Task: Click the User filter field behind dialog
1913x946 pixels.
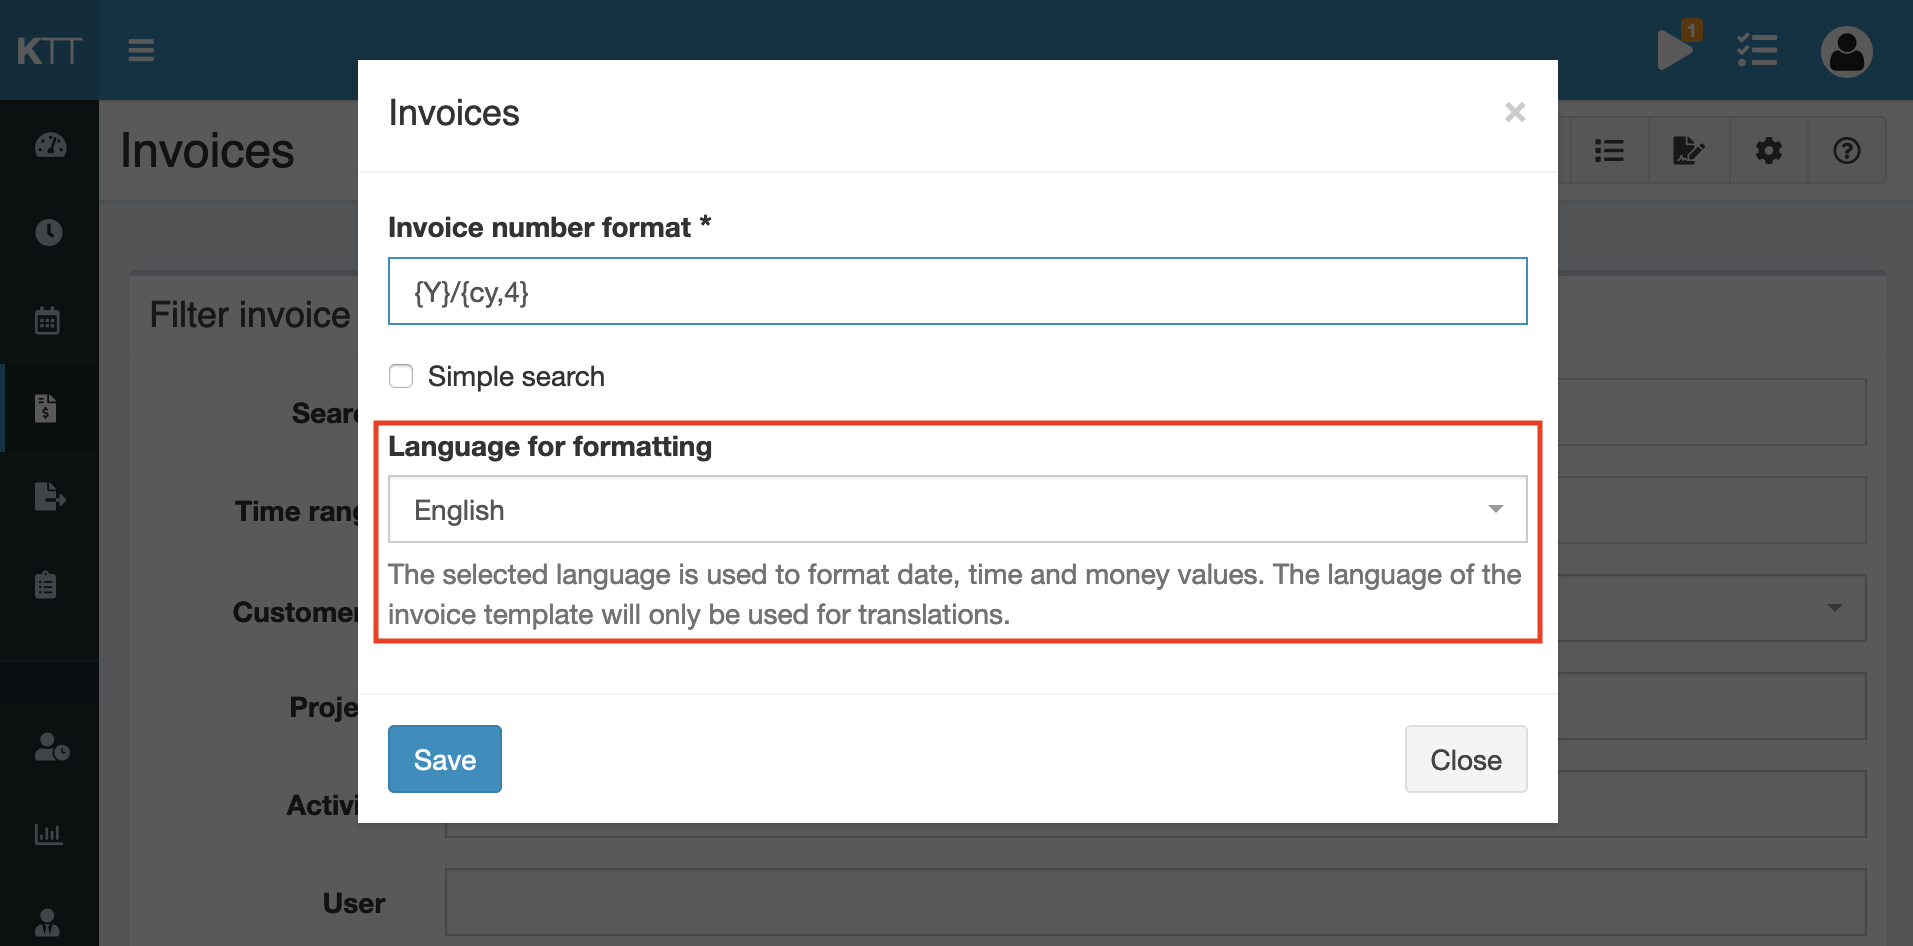Action: [1155, 902]
